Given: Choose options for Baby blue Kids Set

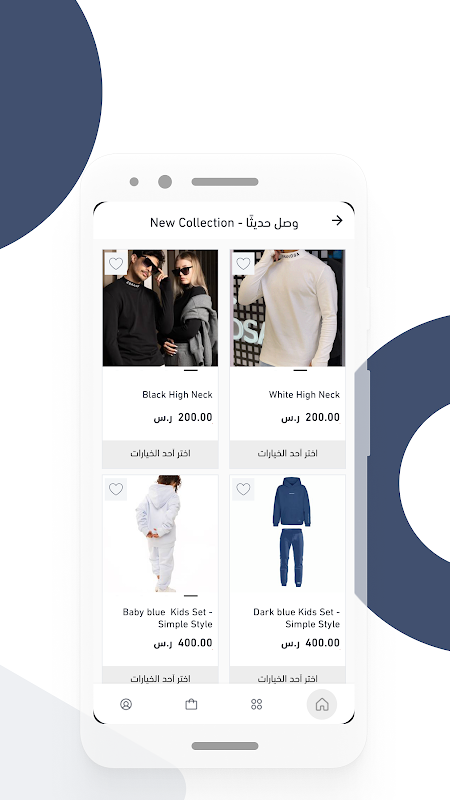Looking at the screenshot, I should coord(160,675).
